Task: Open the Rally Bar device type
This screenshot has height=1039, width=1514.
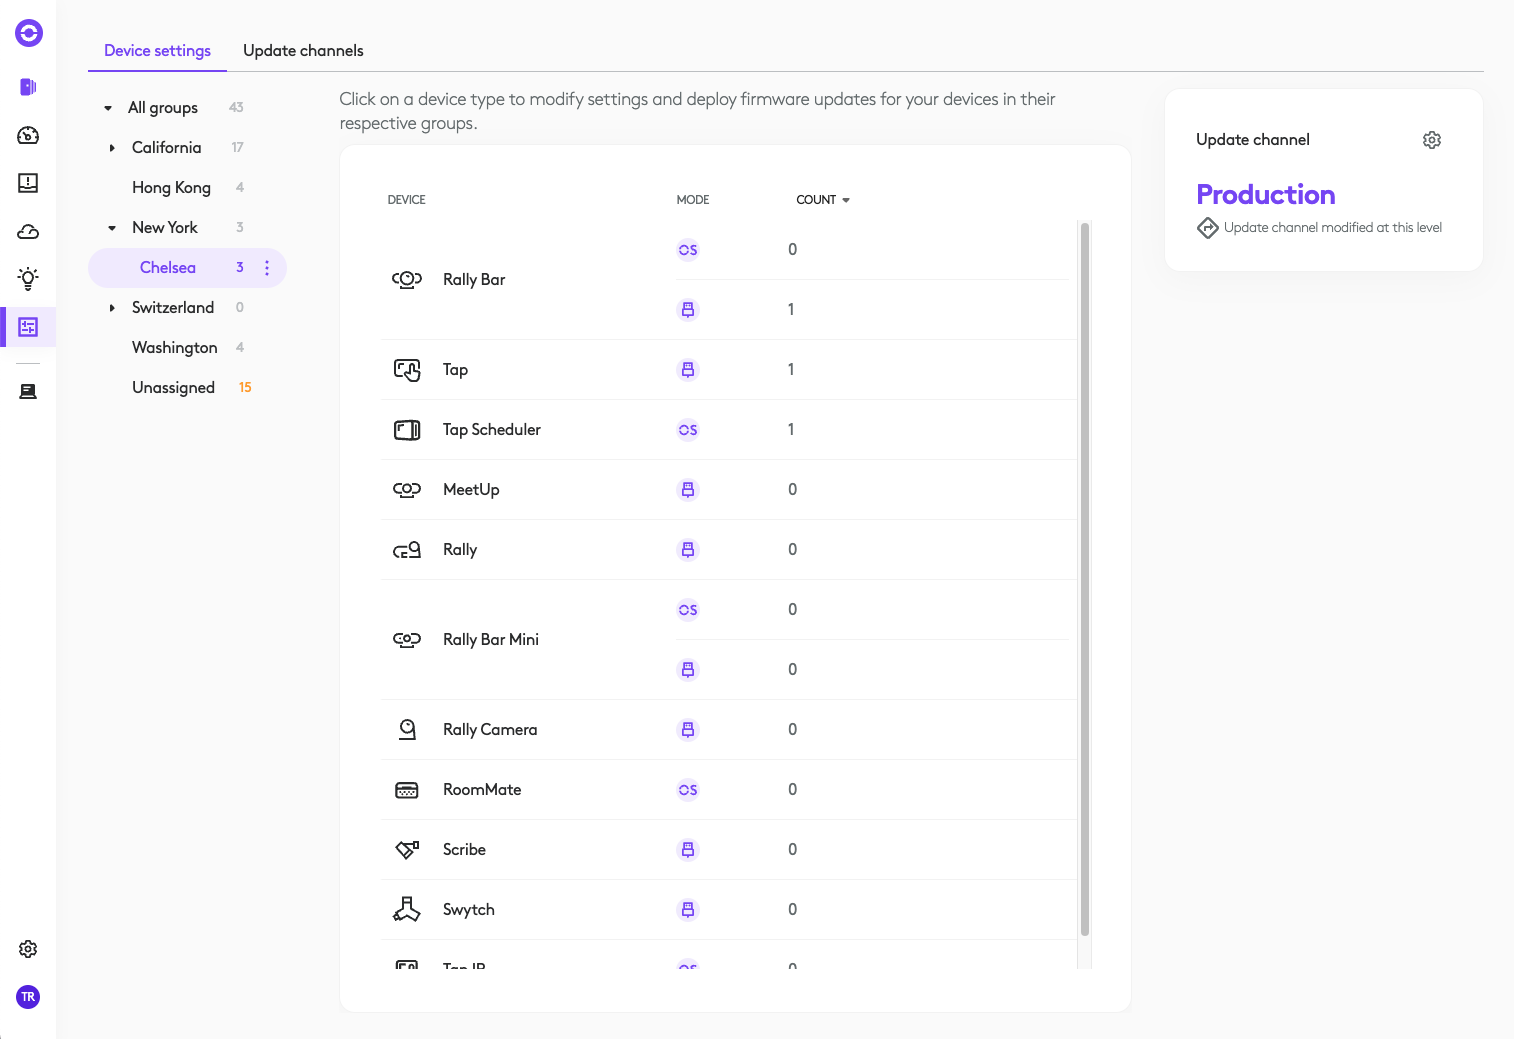Action: (x=474, y=280)
